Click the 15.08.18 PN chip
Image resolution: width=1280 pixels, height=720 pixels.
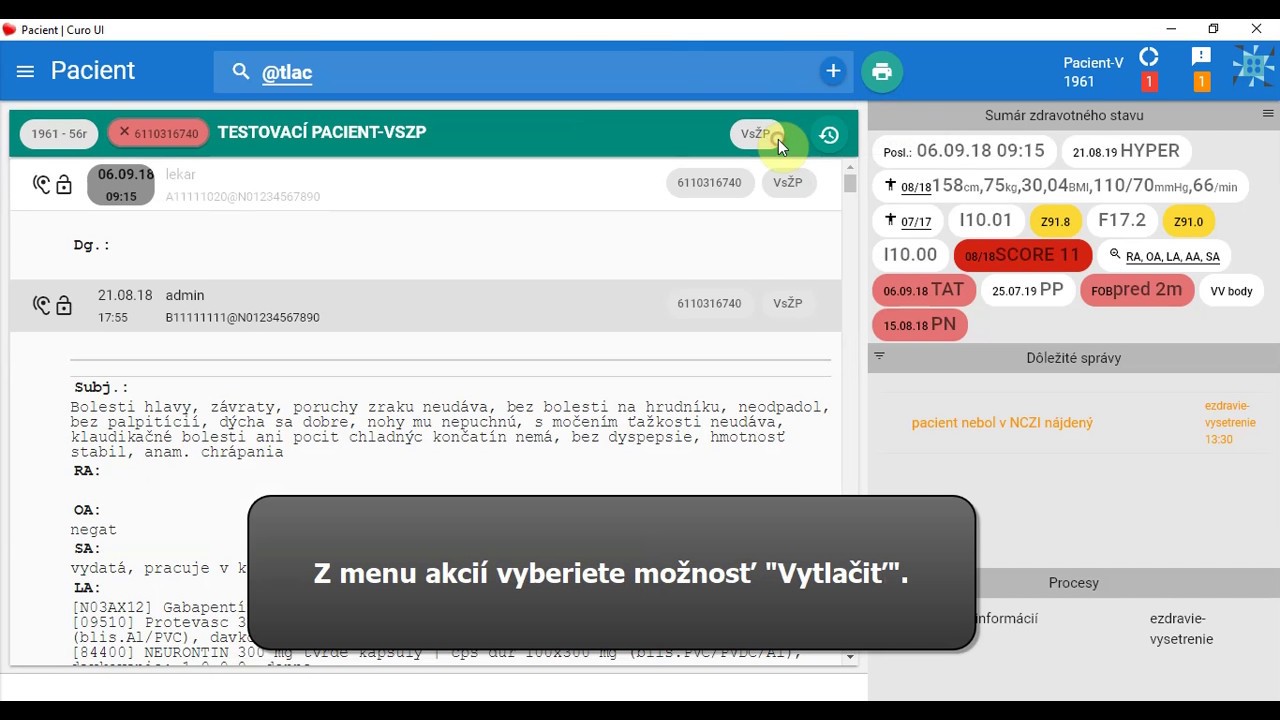tap(920, 325)
